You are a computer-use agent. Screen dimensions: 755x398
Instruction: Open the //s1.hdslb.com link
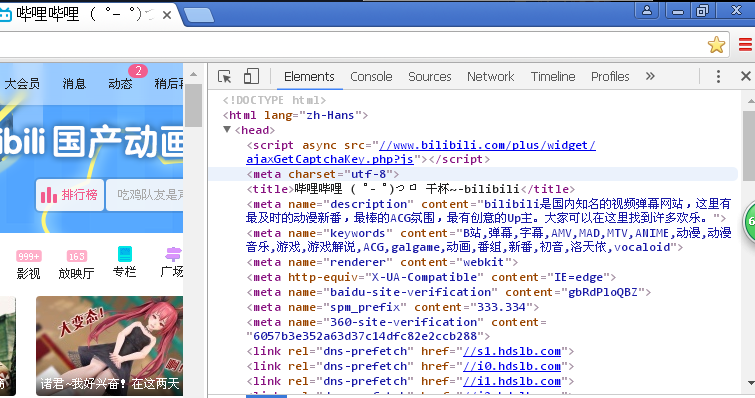(512, 351)
